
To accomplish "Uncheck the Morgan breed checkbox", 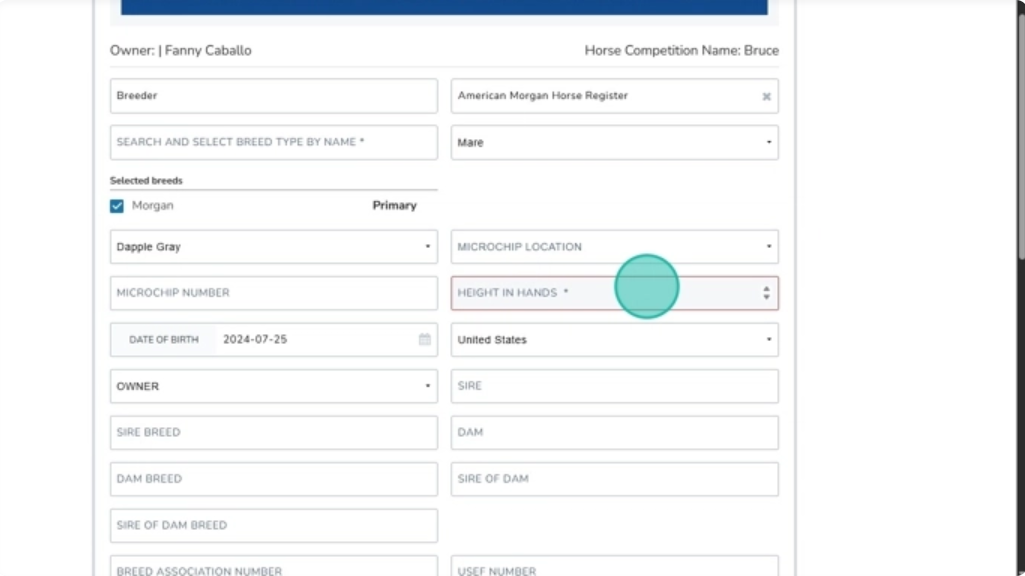I will [117, 206].
